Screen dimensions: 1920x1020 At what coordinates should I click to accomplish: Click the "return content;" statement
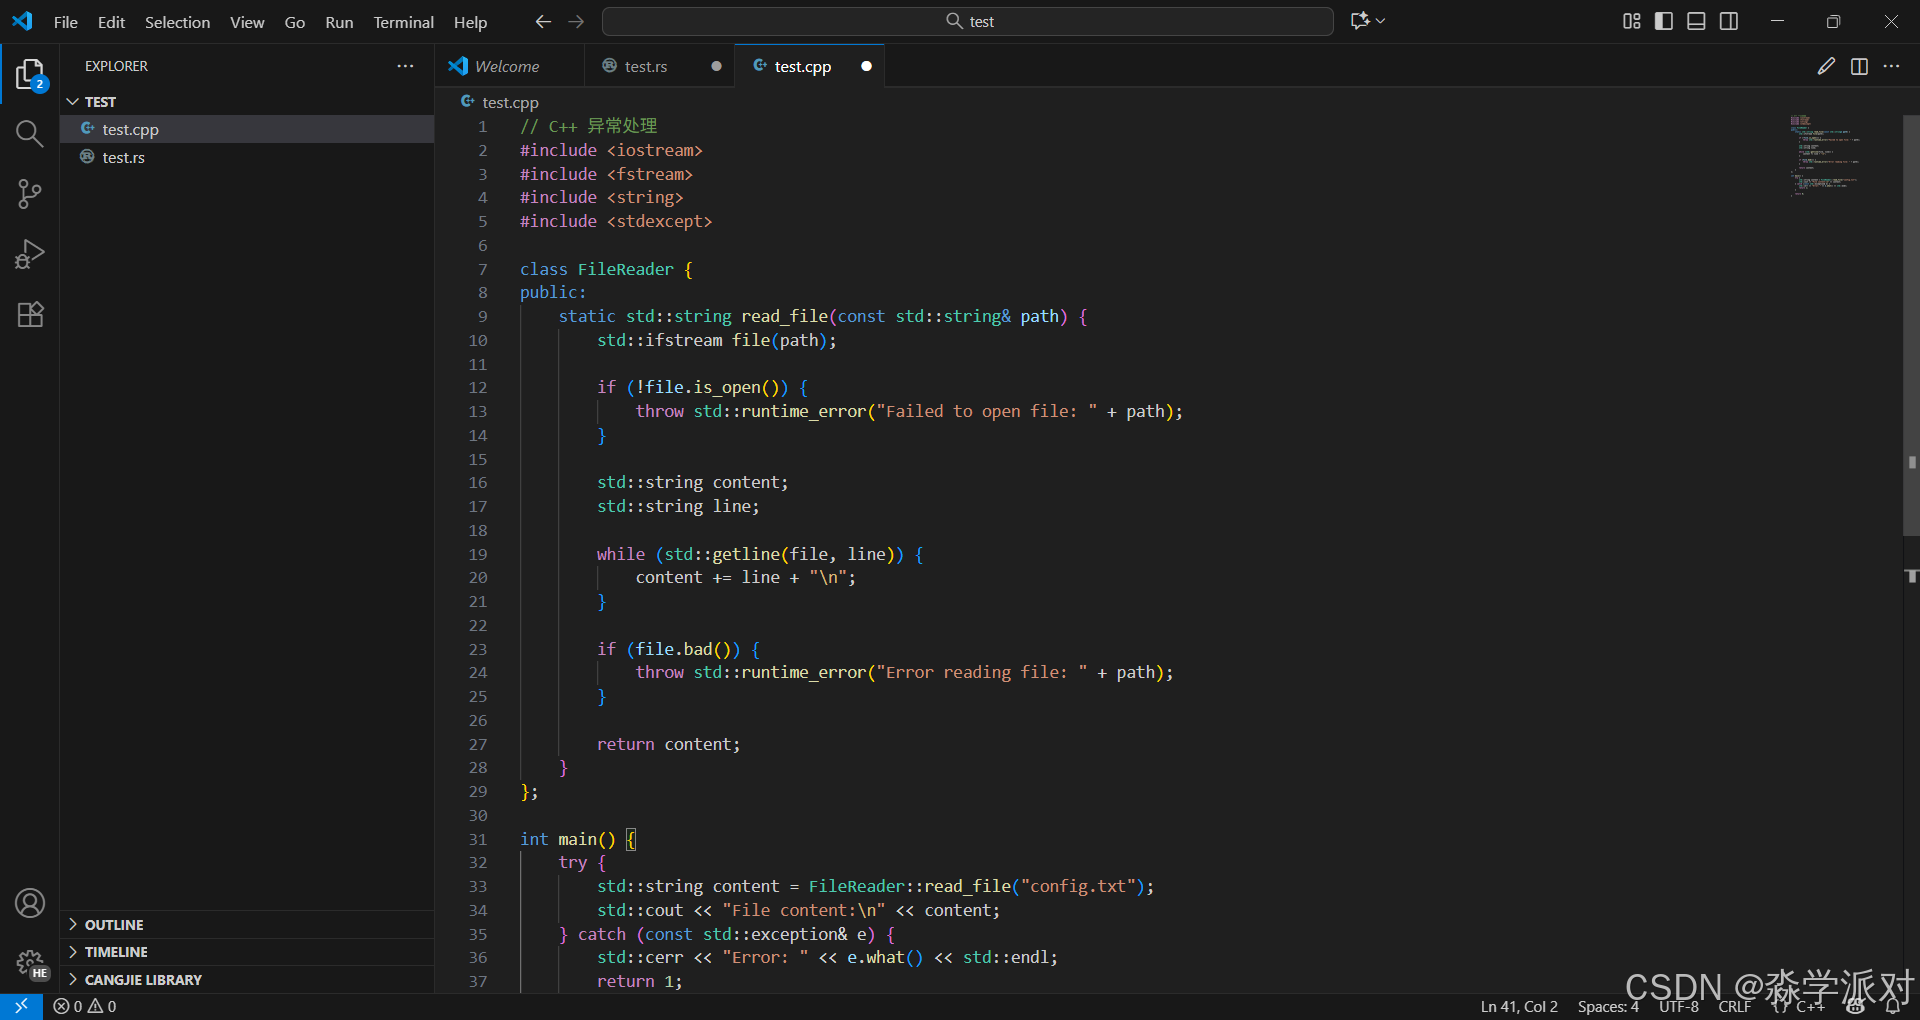[x=668, y=744]
